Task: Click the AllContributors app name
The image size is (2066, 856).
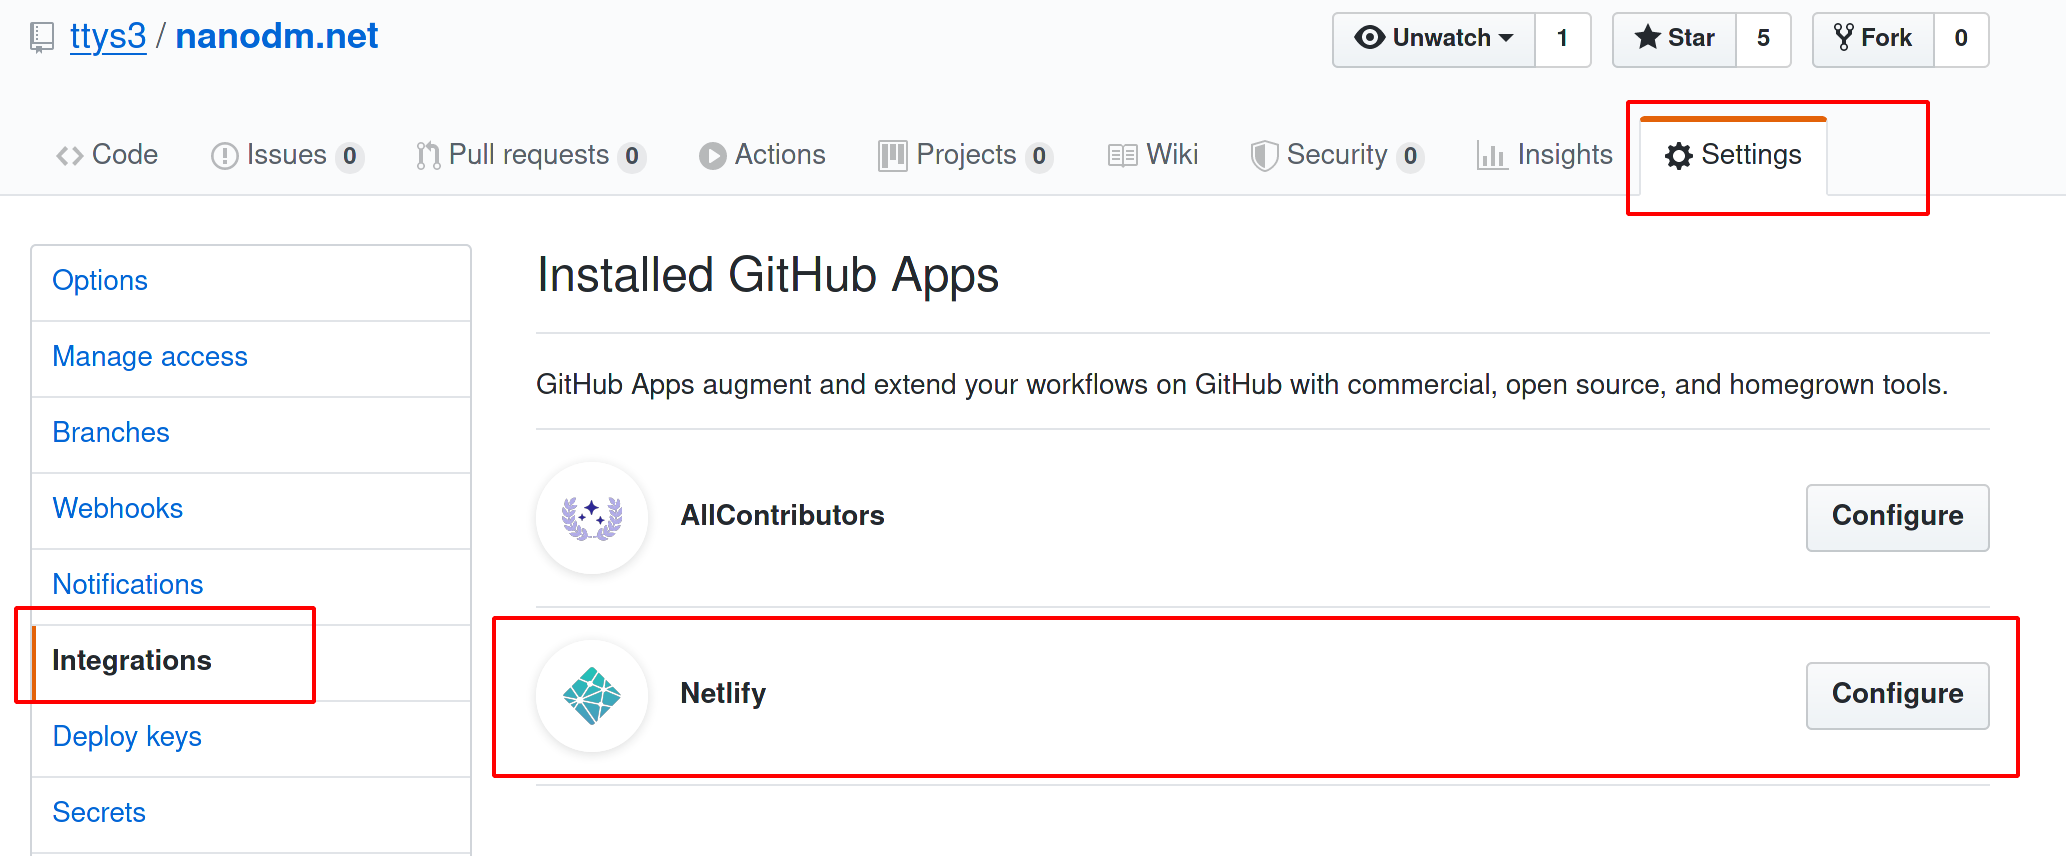Action: tap(782, 516)
